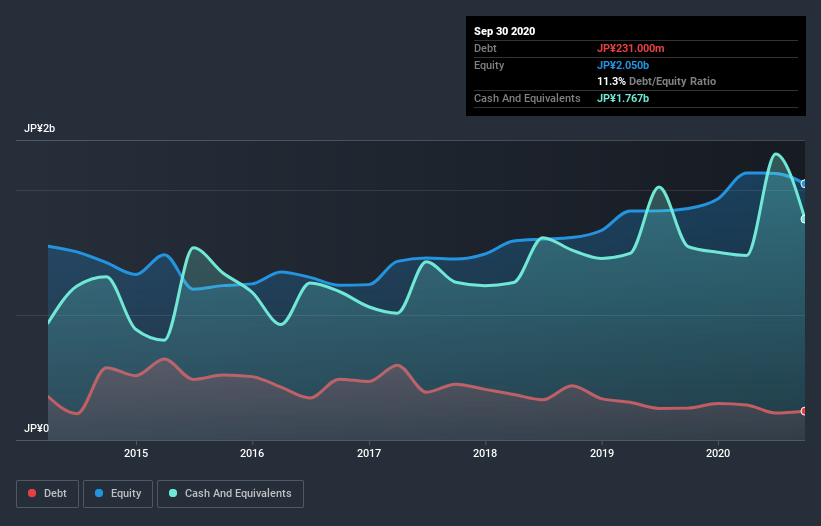This screenshot has width=821, height=526.
Task: Click the 2017 x-axis label
Action: tap(369, 453)
